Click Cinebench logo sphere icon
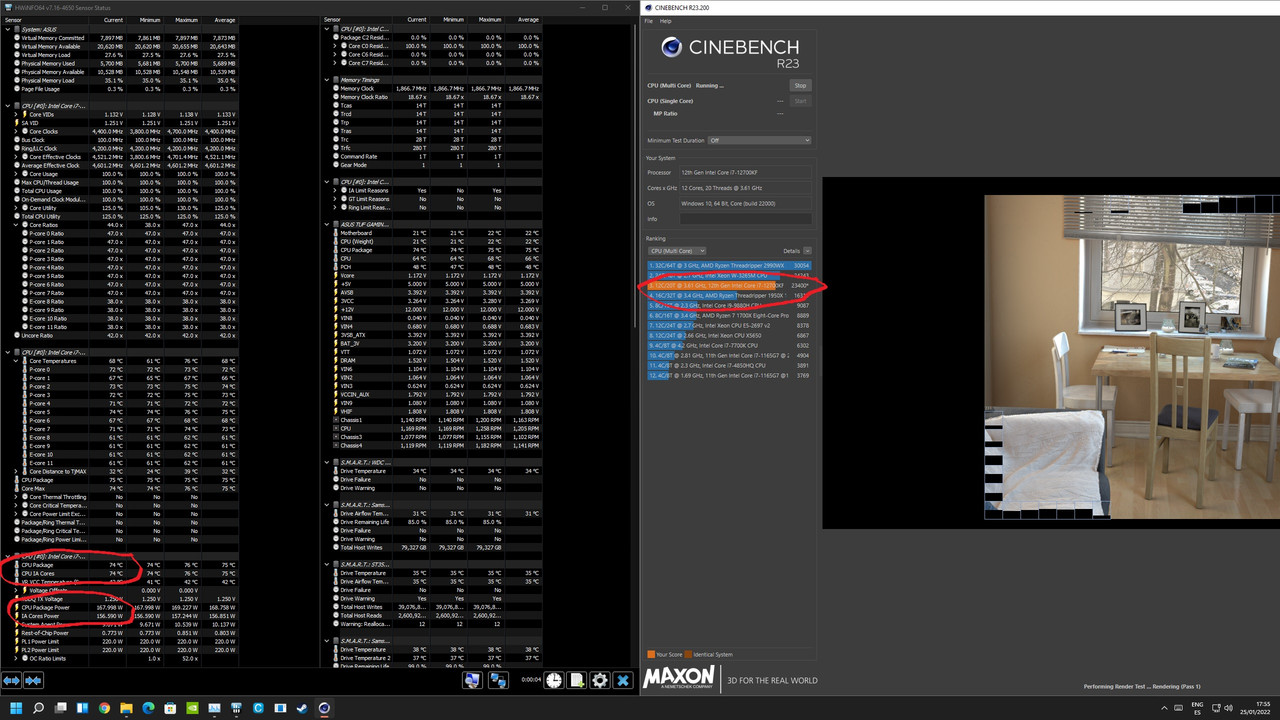This screenshot has height=720, width=1280. (672, 46)
